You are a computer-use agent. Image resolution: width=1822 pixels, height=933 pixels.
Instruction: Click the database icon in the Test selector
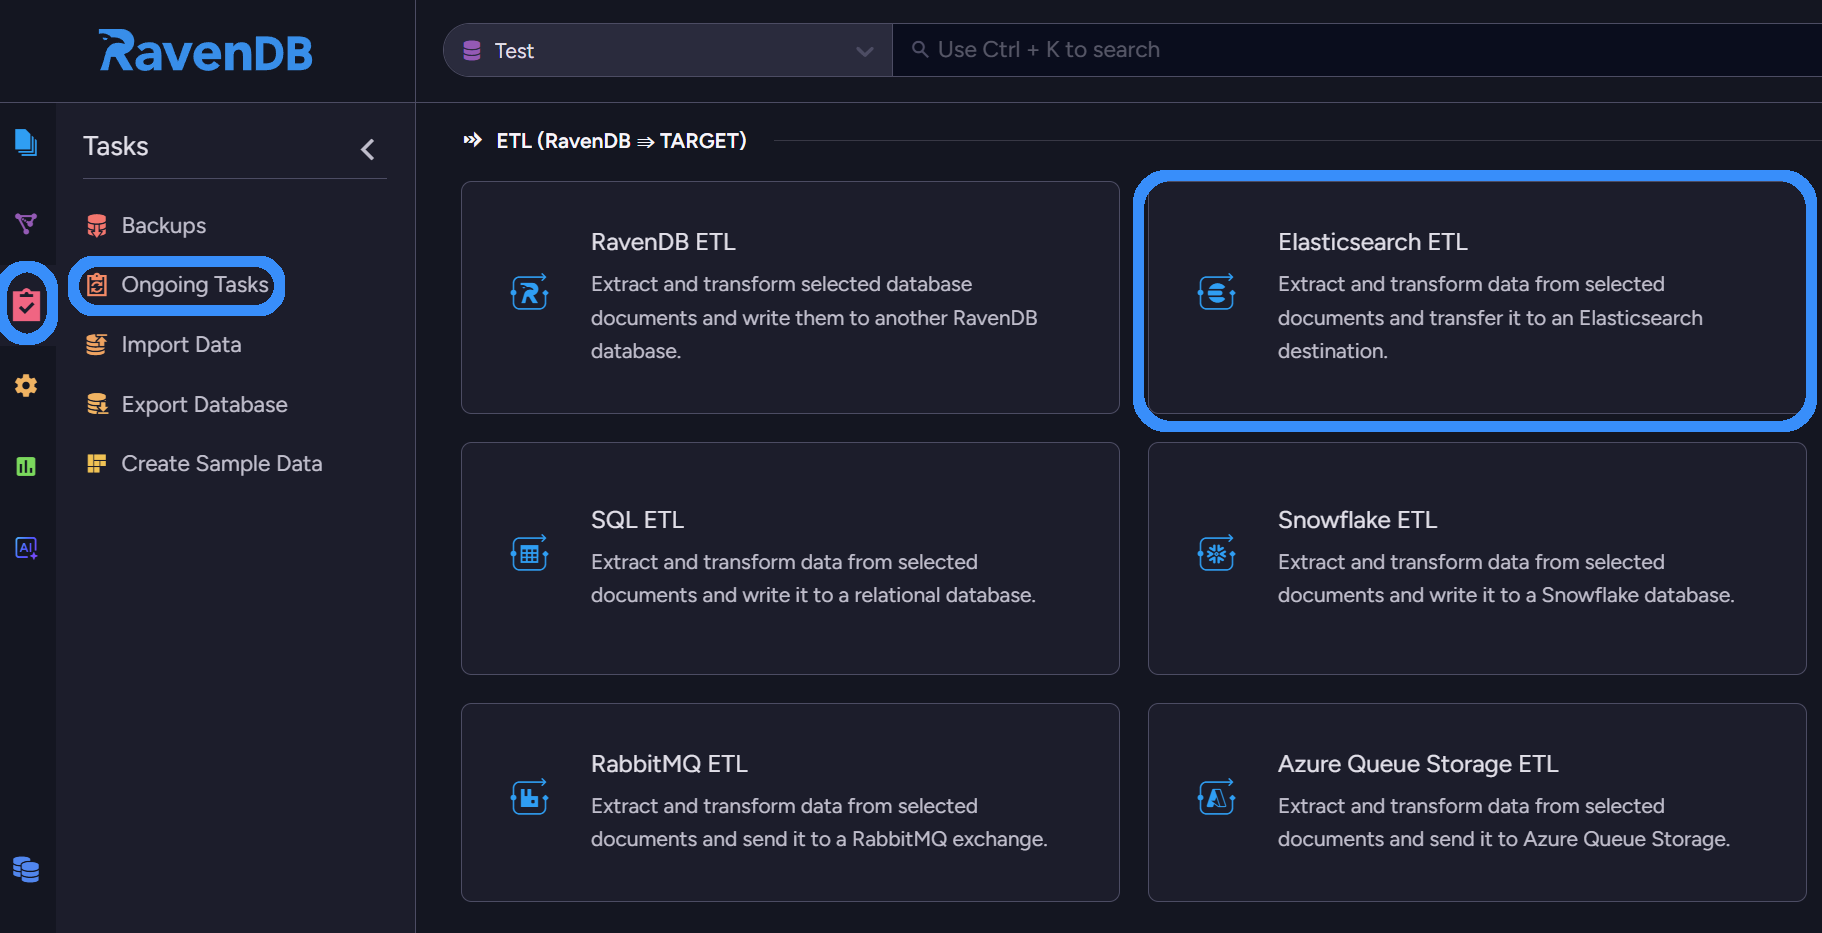(x=472, y=50)
